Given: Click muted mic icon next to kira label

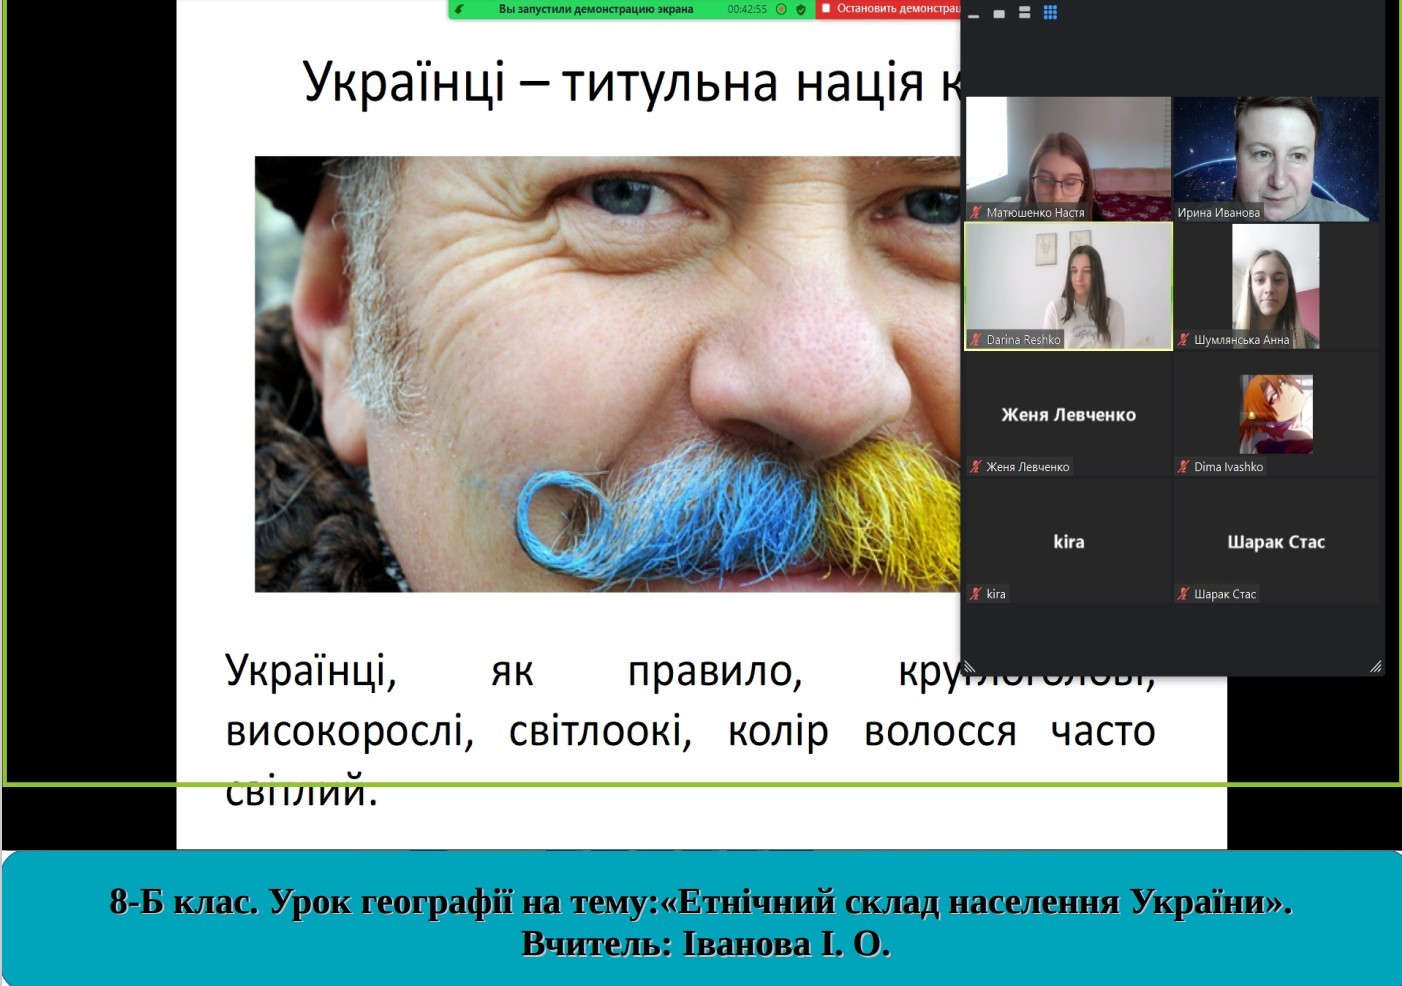Looking at the screenshot, I should [x=976, y=594].
